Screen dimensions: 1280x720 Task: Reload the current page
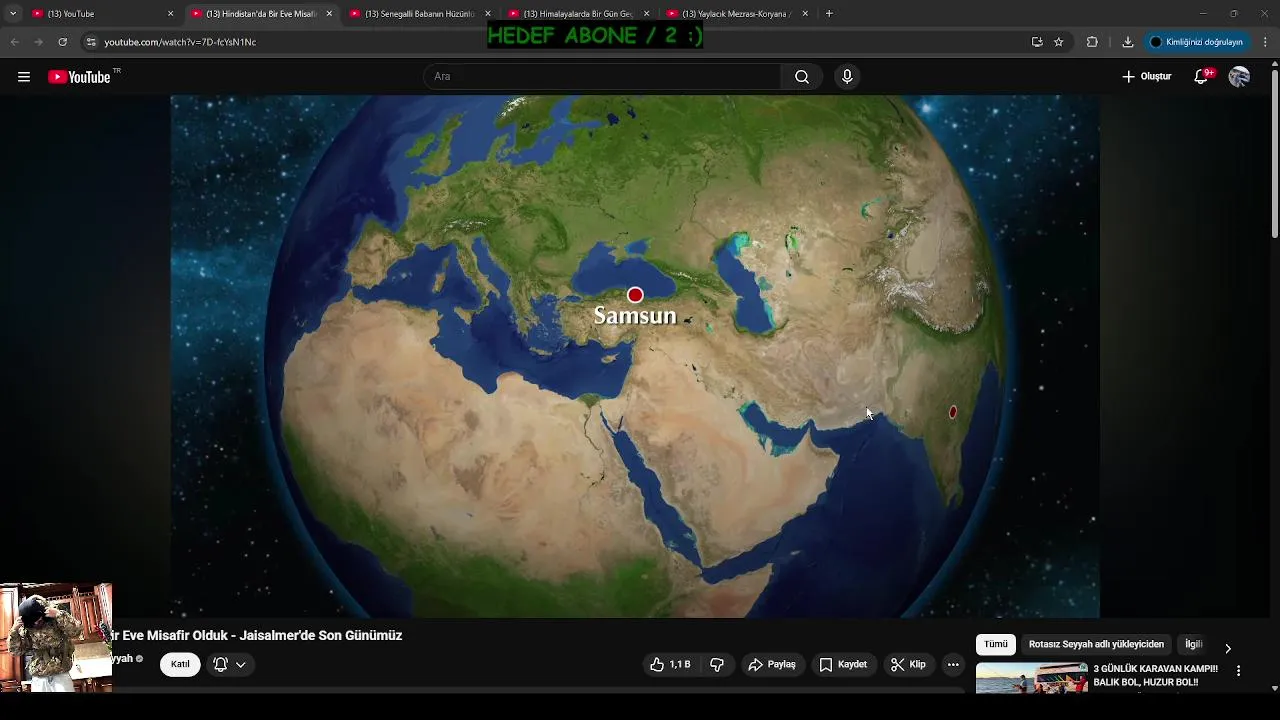tap(62, 42)
